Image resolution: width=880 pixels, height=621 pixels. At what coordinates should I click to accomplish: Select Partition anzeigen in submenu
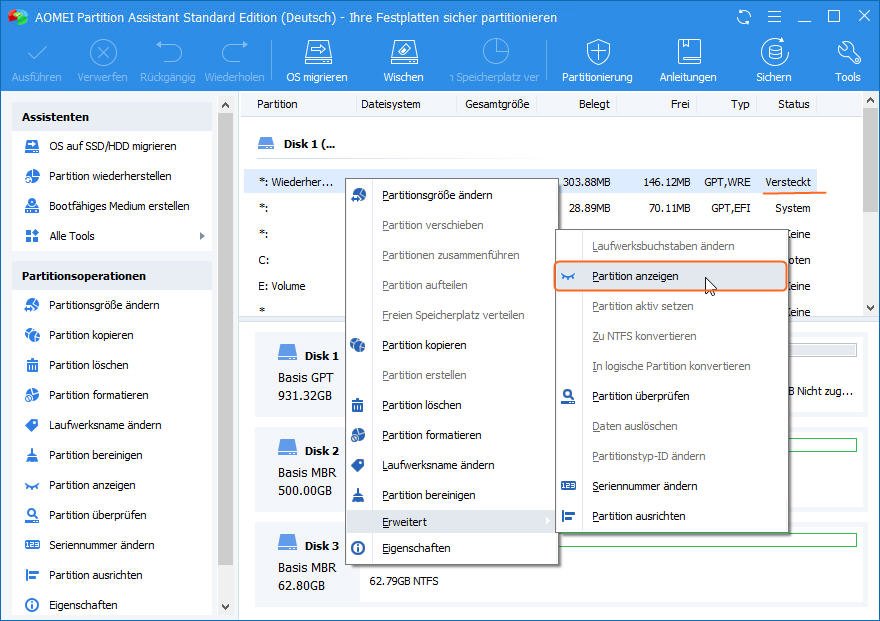pyautogui.click(x=671, y=276)
